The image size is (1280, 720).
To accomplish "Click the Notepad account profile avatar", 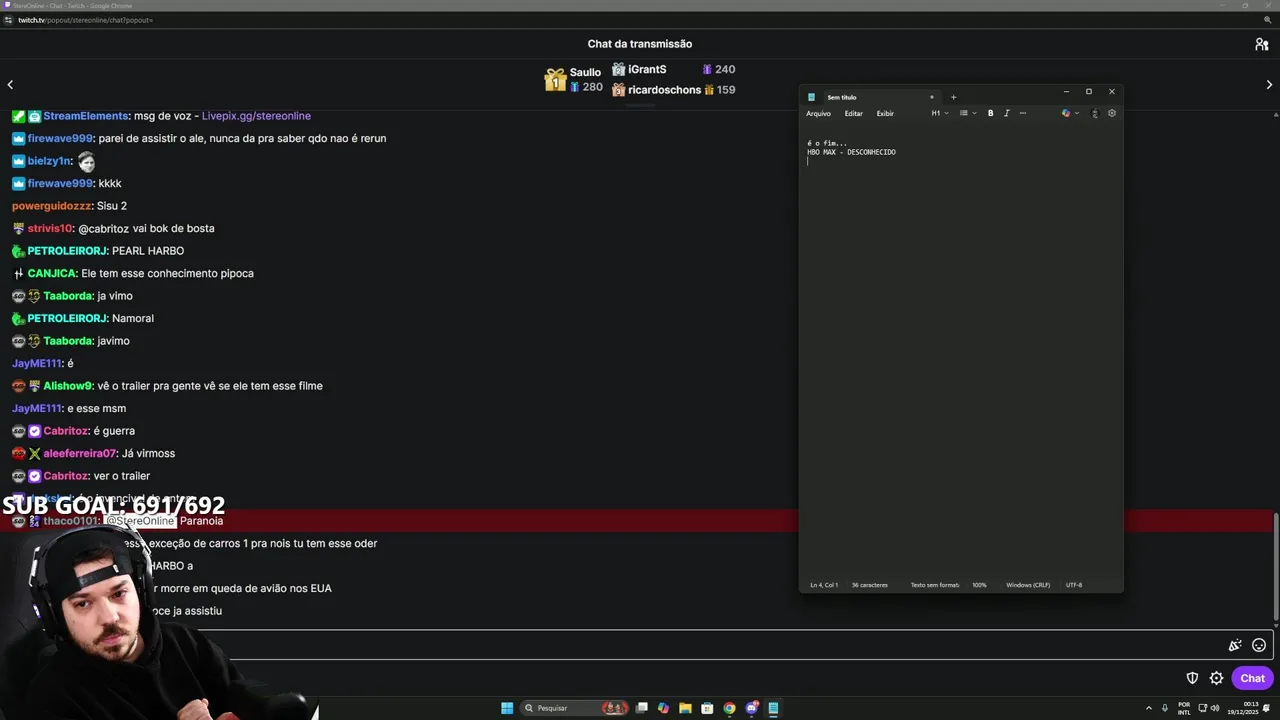I will tap(1094, 113).
